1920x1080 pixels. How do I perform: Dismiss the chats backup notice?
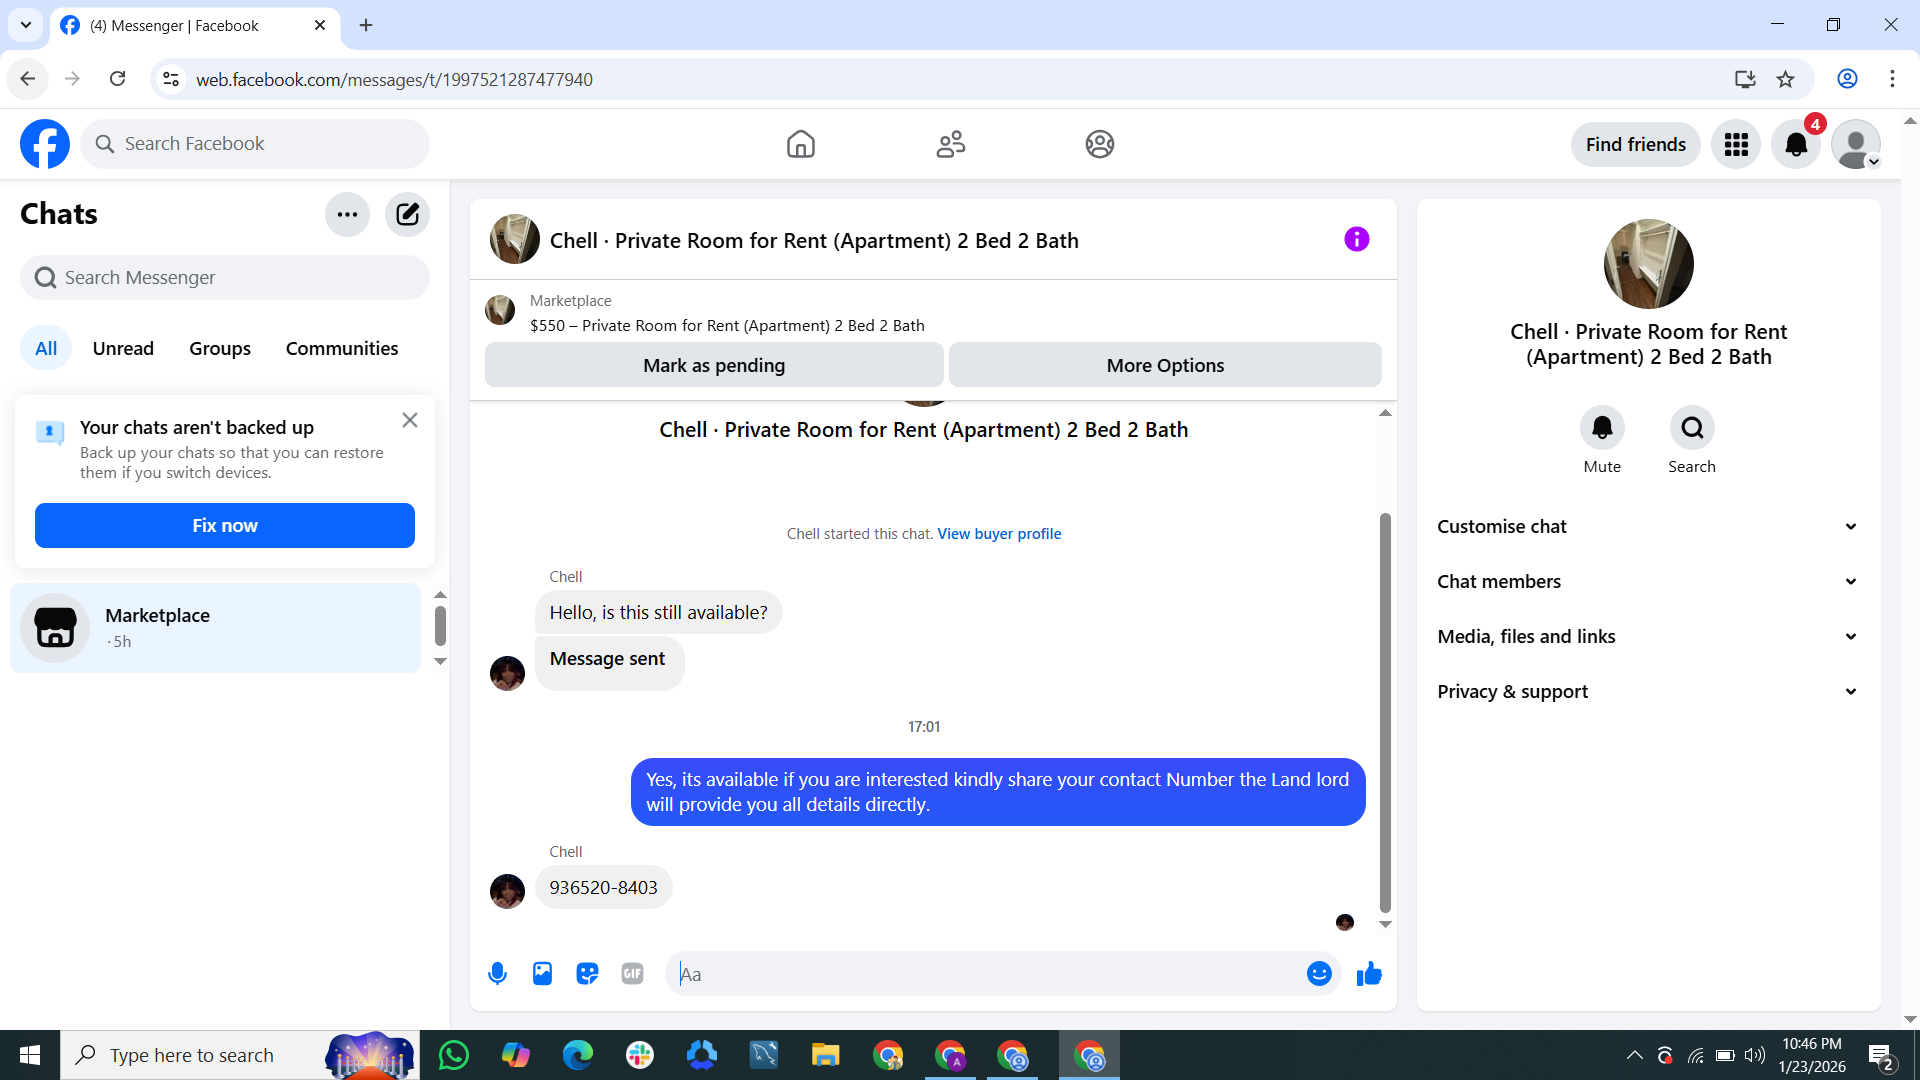tap(410, 420)
